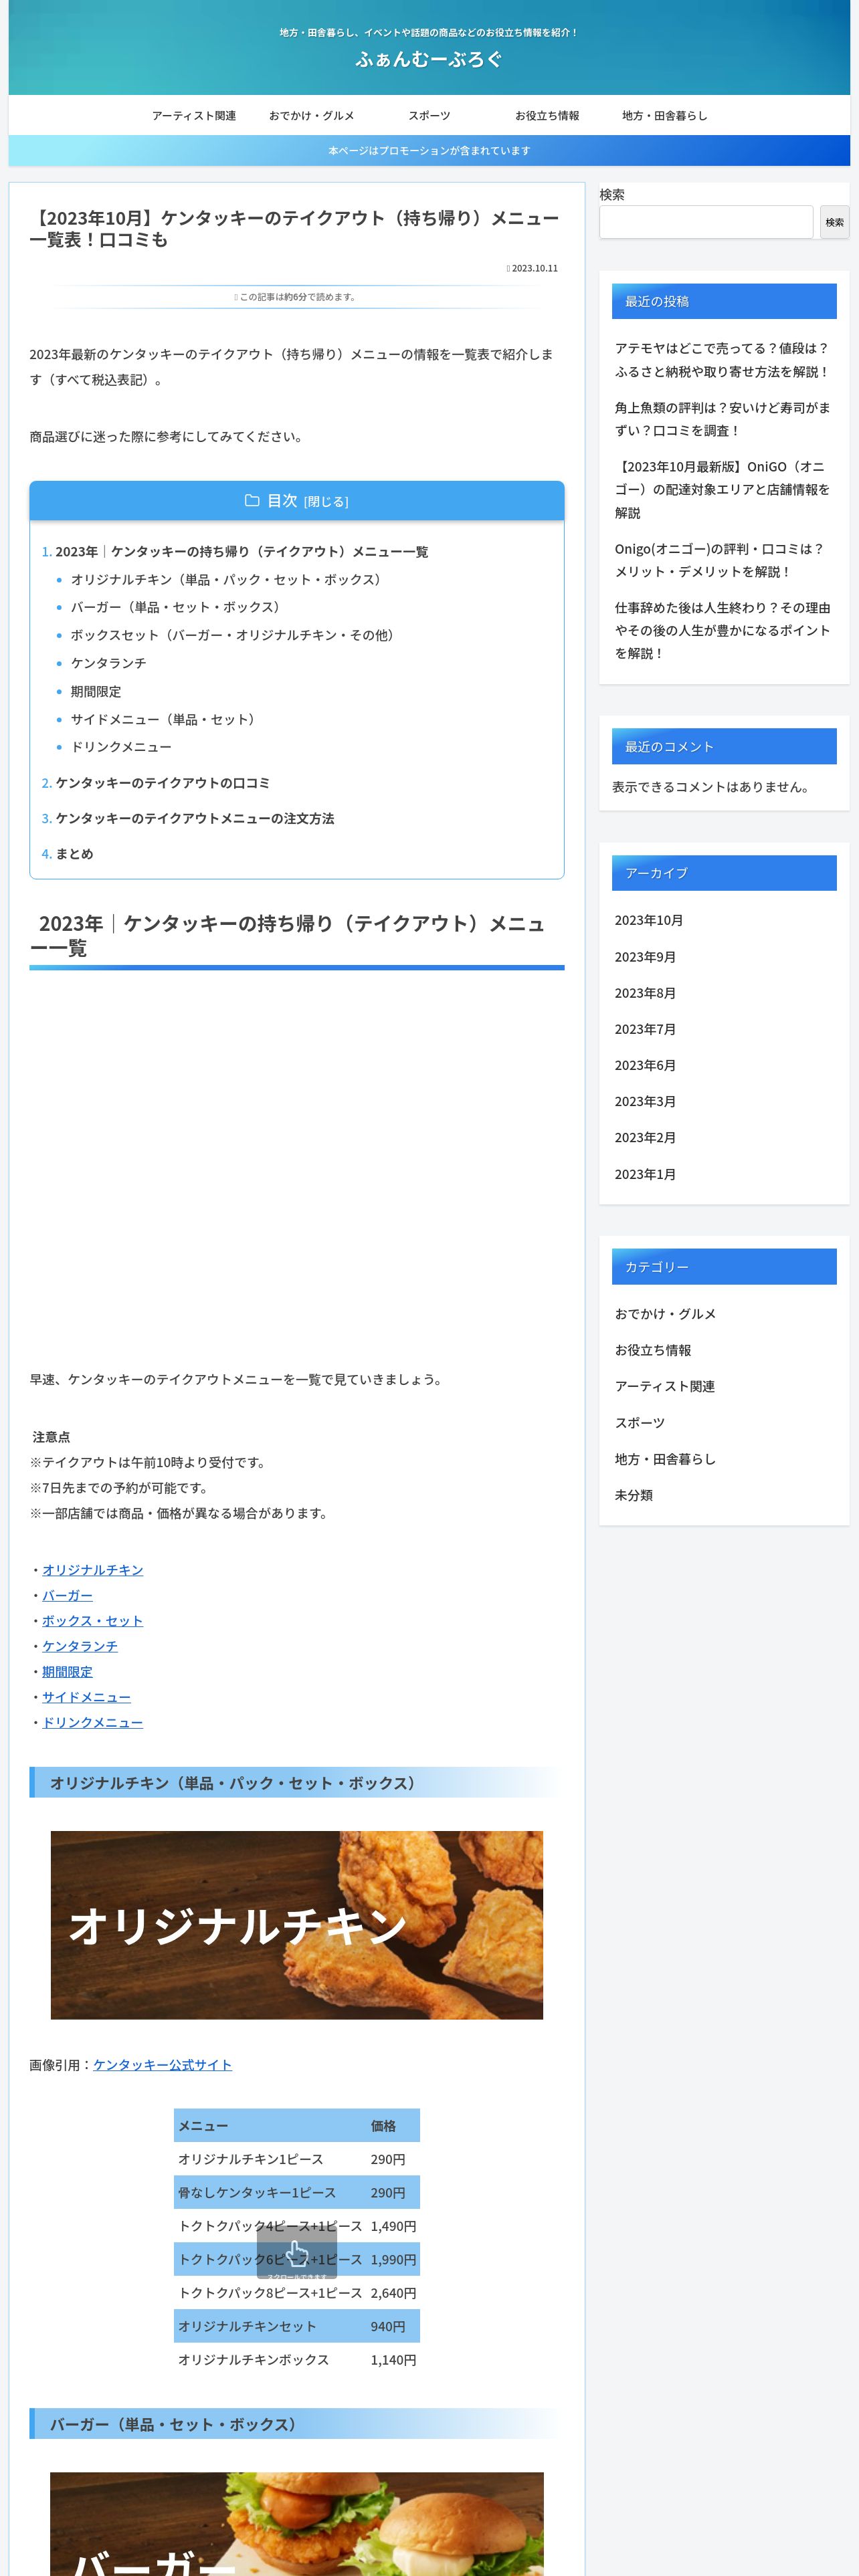The image size is (859, 2576).
Task: Click the バーガー banner image
Action: coord(297,2525)
